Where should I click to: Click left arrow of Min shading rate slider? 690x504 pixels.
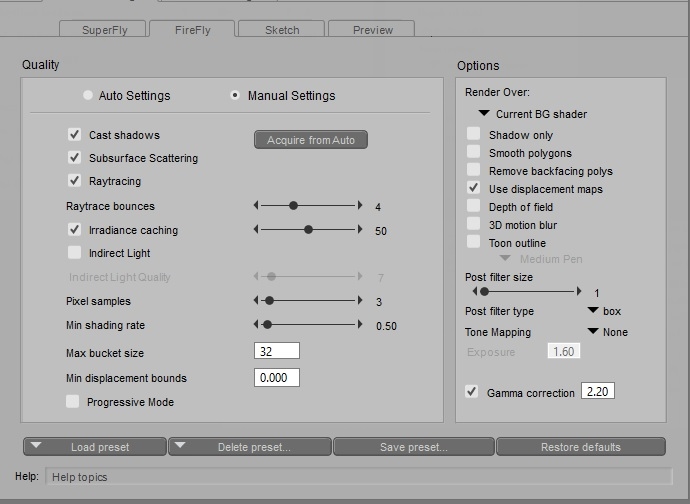pyautogui.click(x=256, y=324)
